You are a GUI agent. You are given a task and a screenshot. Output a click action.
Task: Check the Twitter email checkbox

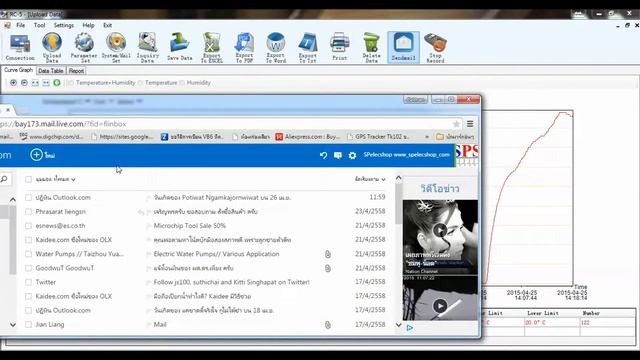[28, 282]
